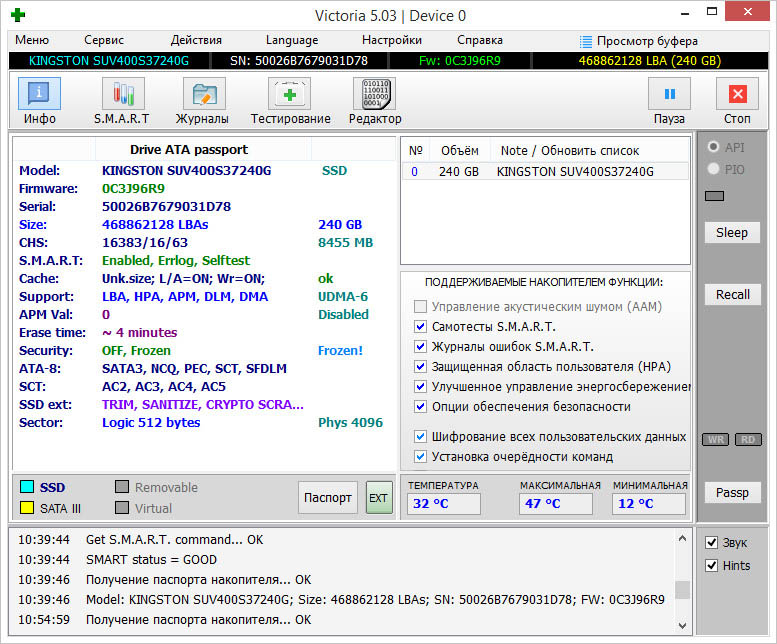Click the SN: 50026B7679031D78 header field
Screen dimensions: 777x644
[299, 61]
